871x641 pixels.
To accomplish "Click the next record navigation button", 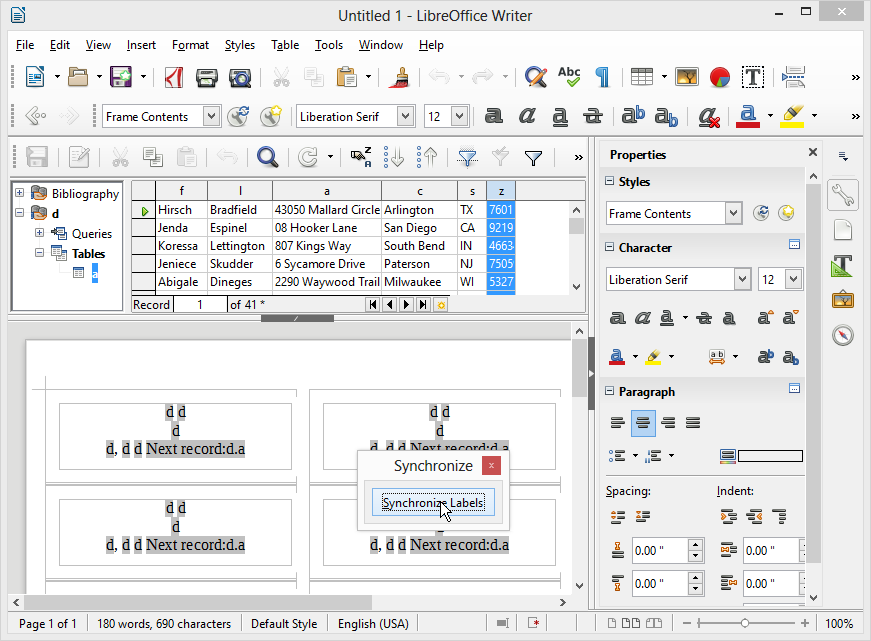I will [x=407, y=304].
